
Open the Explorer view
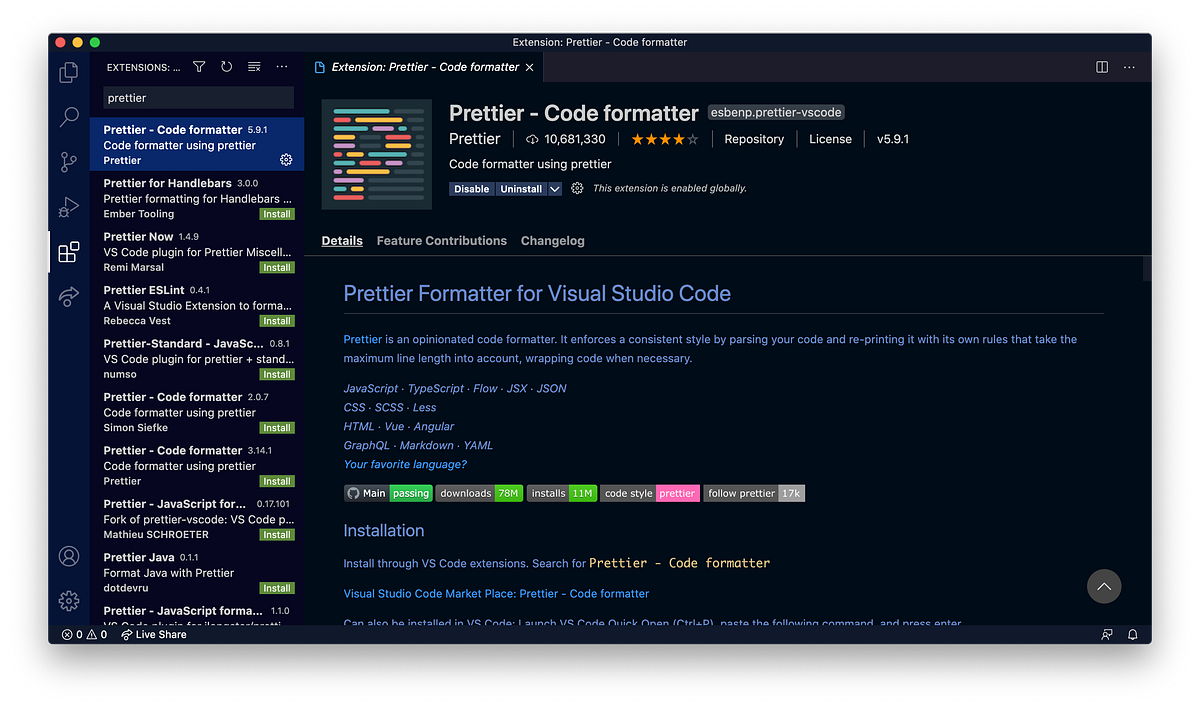(x=69, y=72)
